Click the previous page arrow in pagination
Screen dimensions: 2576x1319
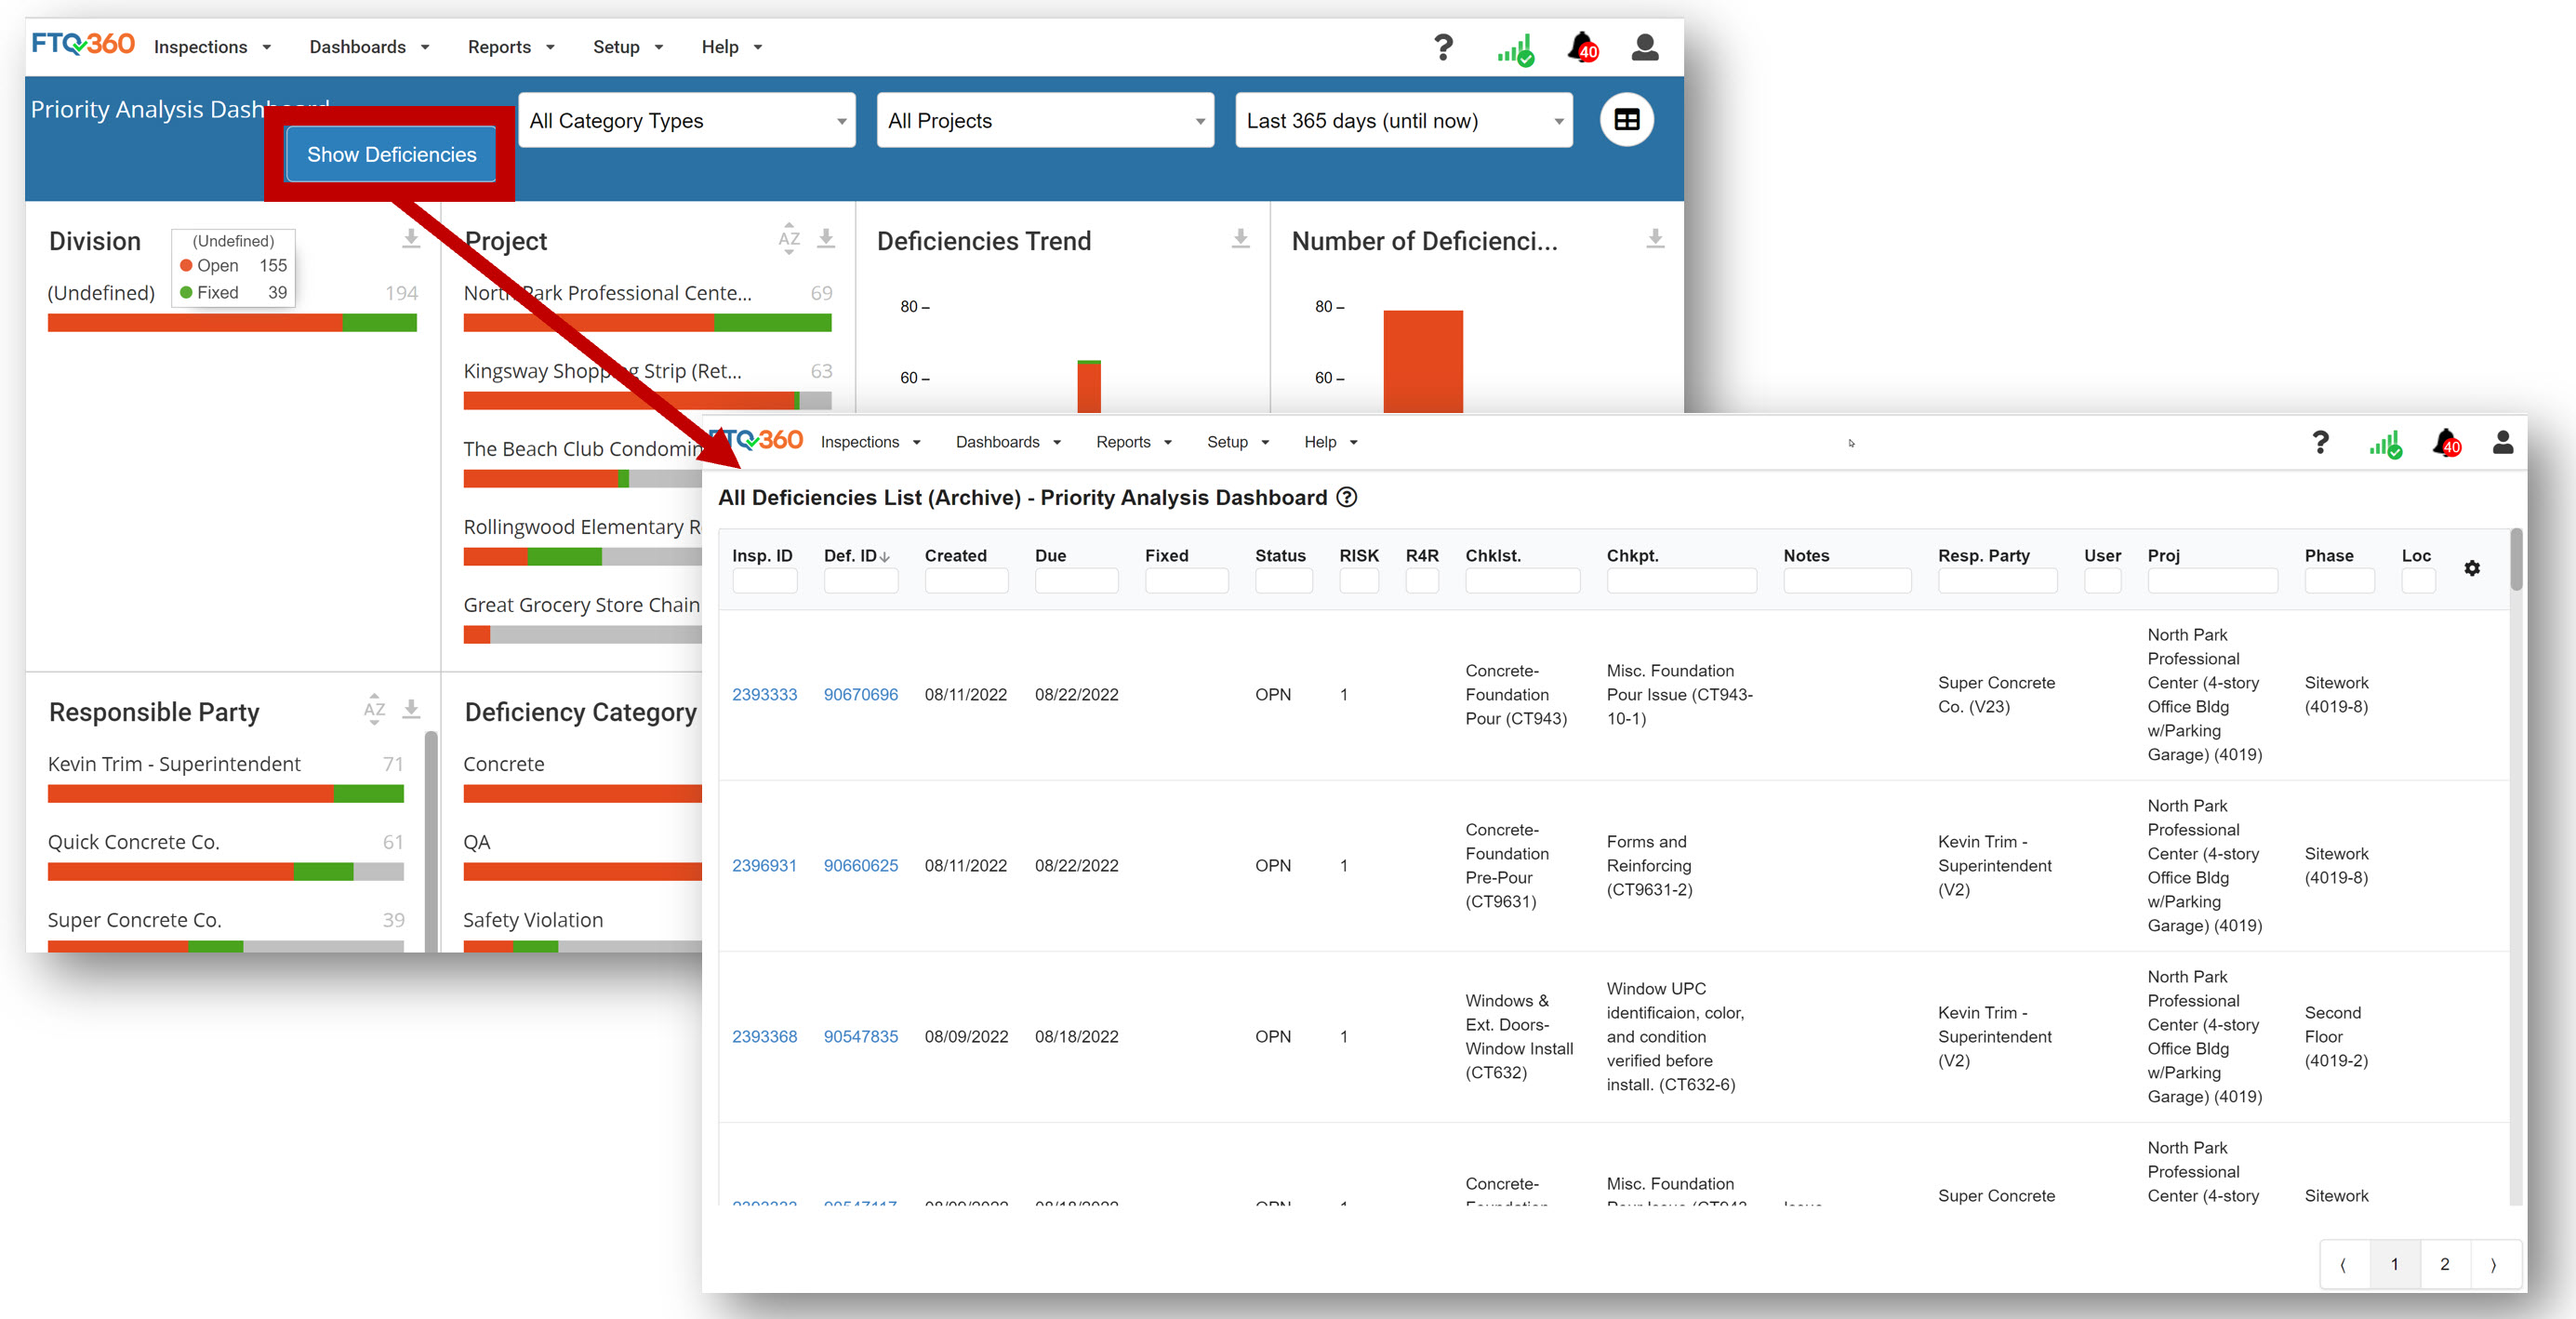(2343, 1264)
